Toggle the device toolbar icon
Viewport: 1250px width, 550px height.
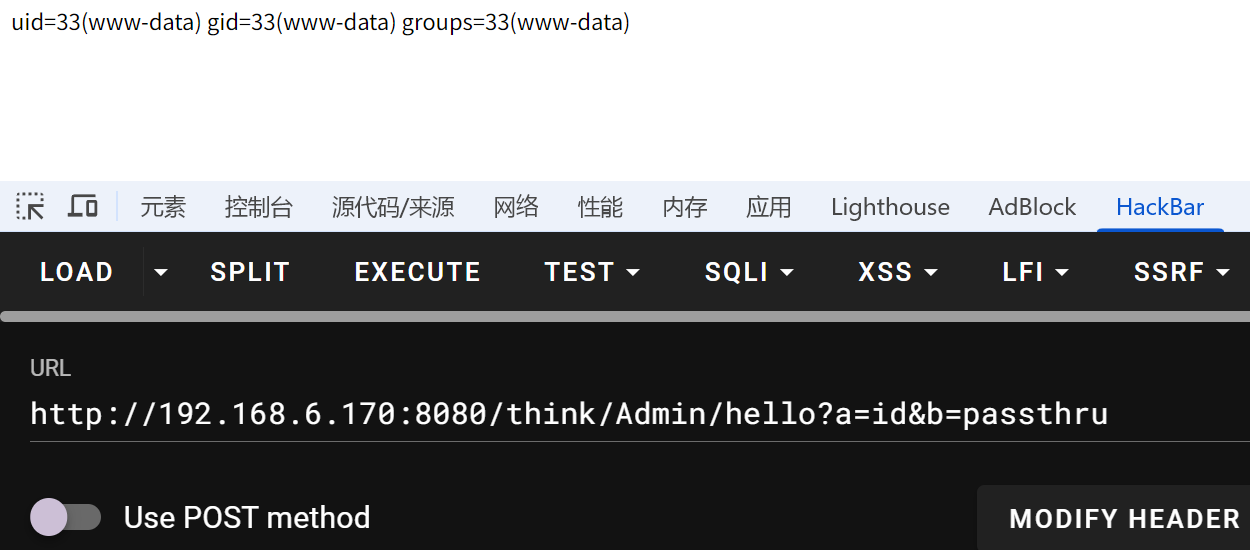tap(82, 207)
